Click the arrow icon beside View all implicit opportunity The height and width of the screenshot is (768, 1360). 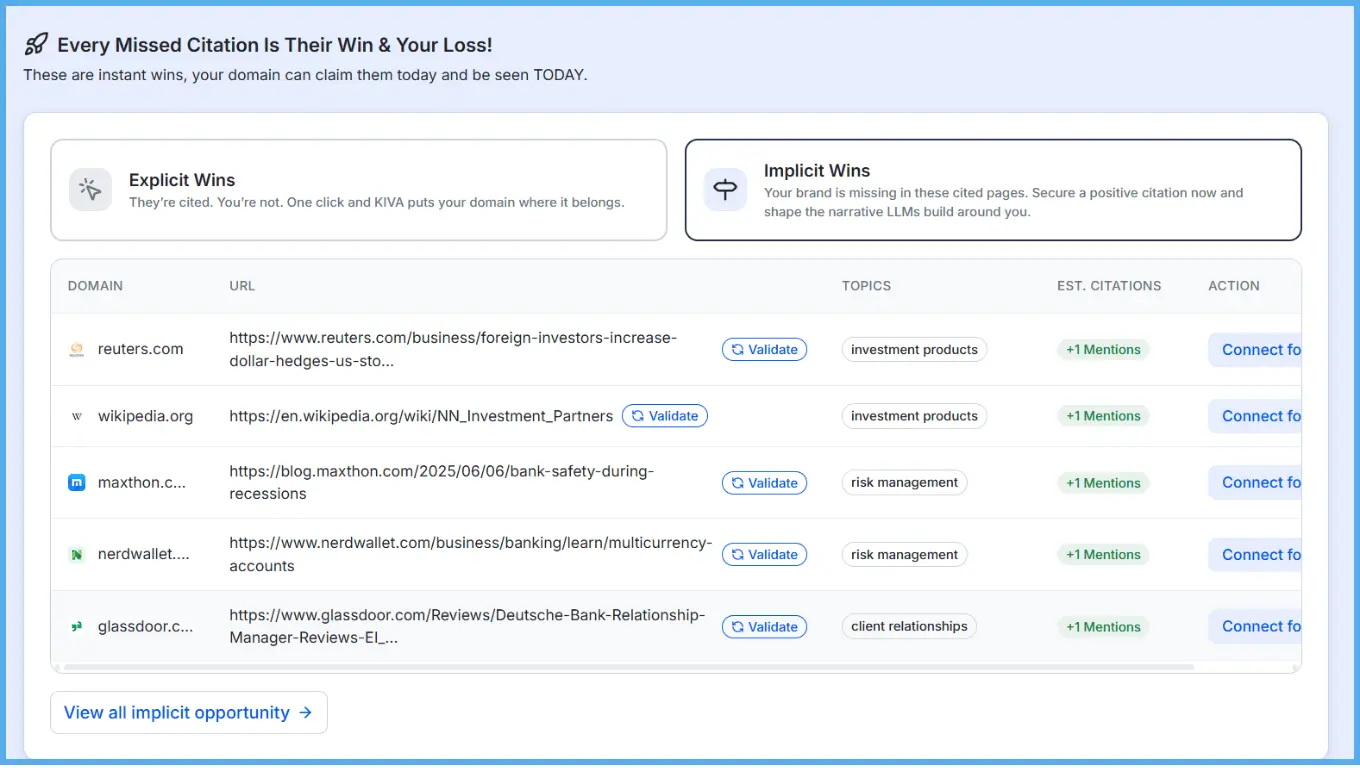304,712
